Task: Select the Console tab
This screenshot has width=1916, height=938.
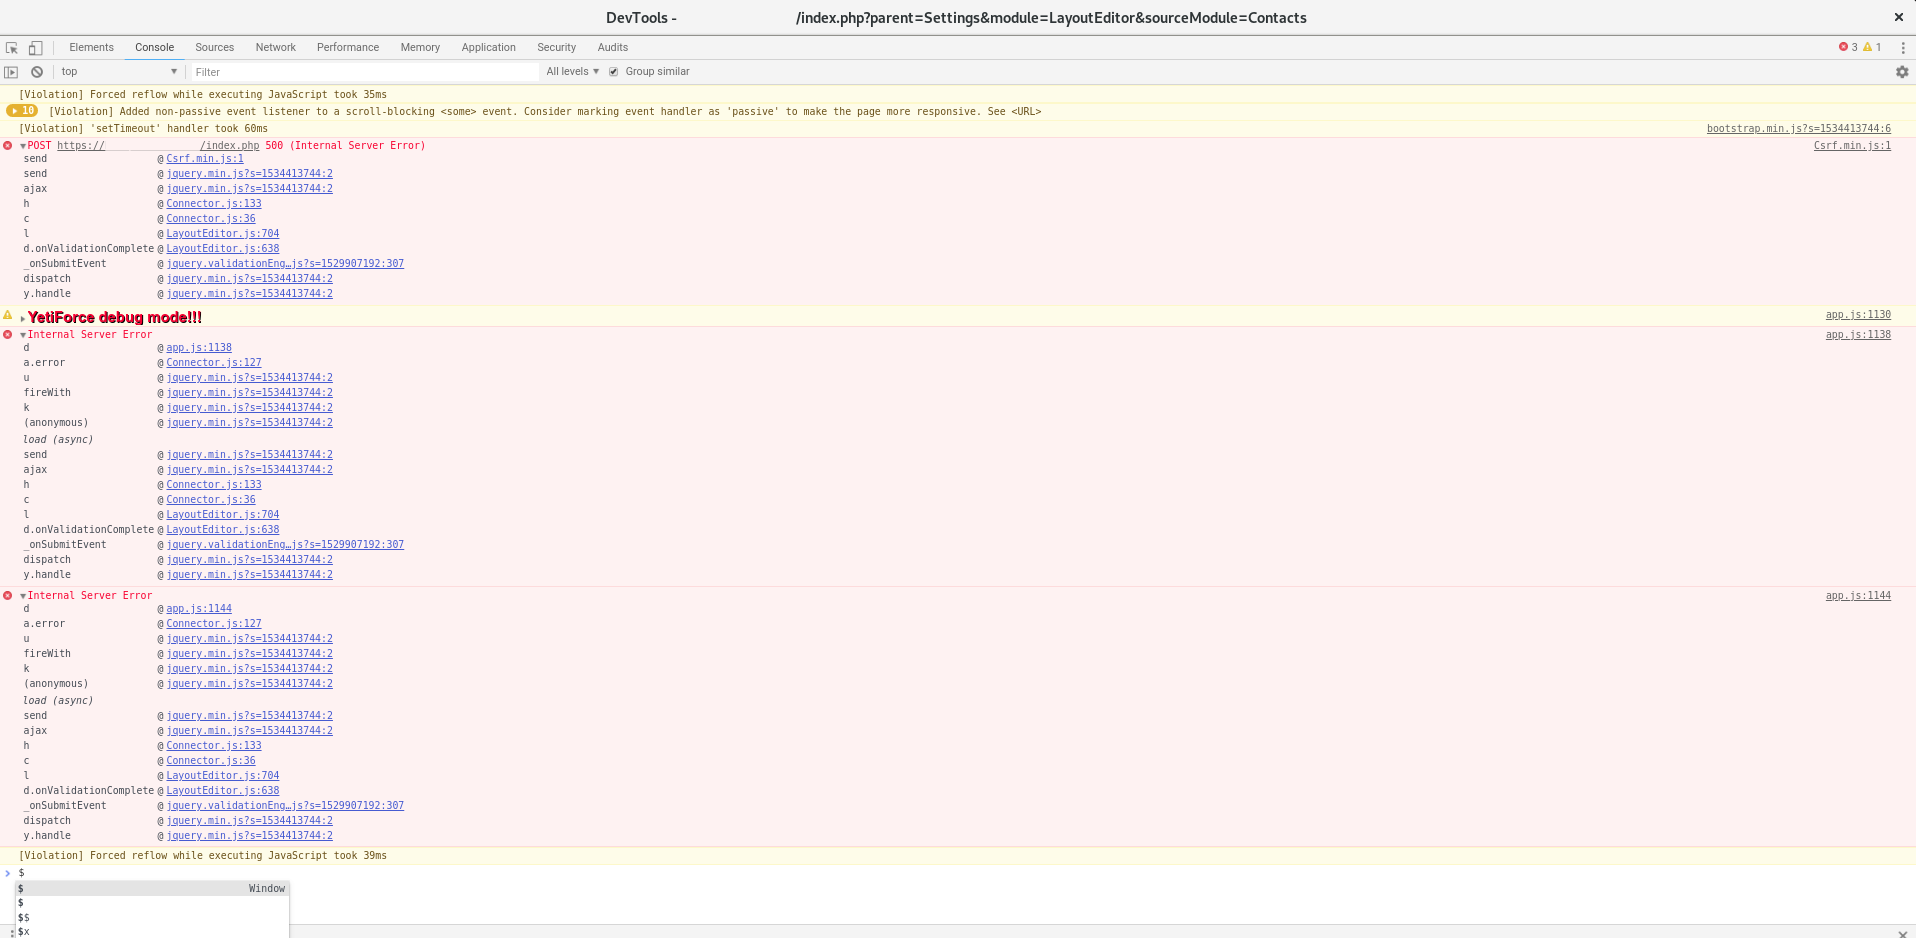Action: pos(154,47)
